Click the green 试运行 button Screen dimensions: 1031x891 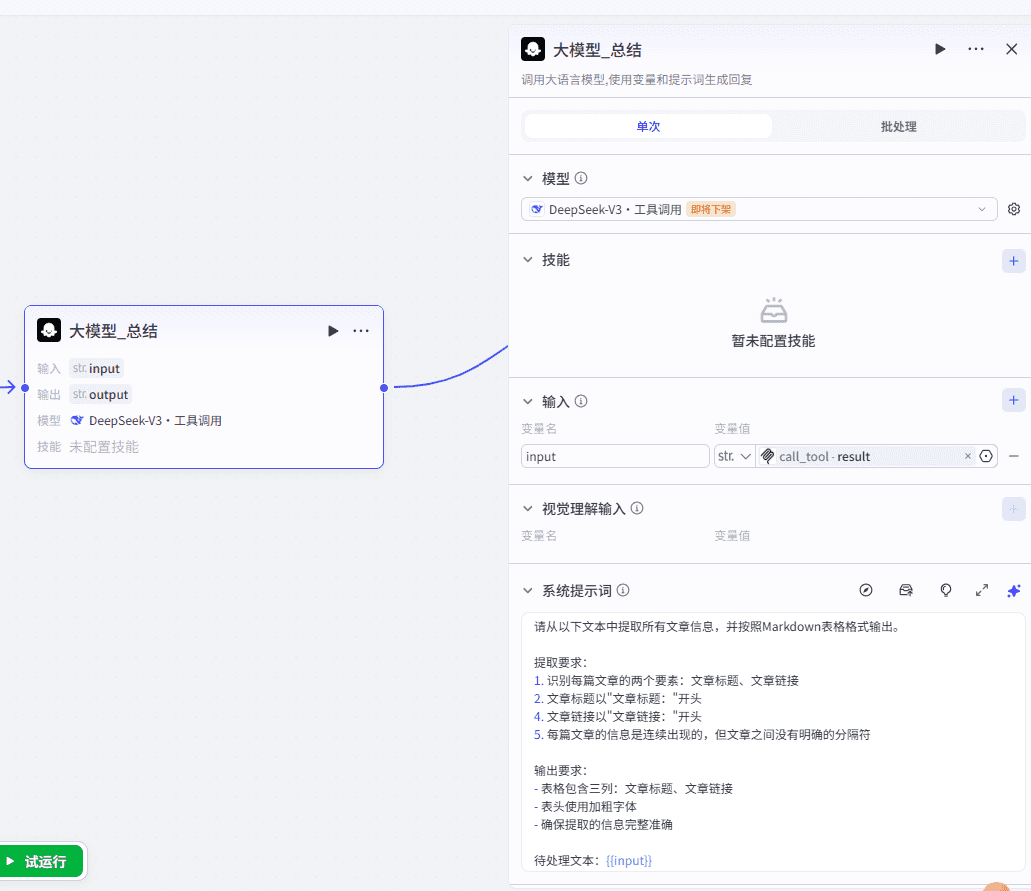coord(43,861)
